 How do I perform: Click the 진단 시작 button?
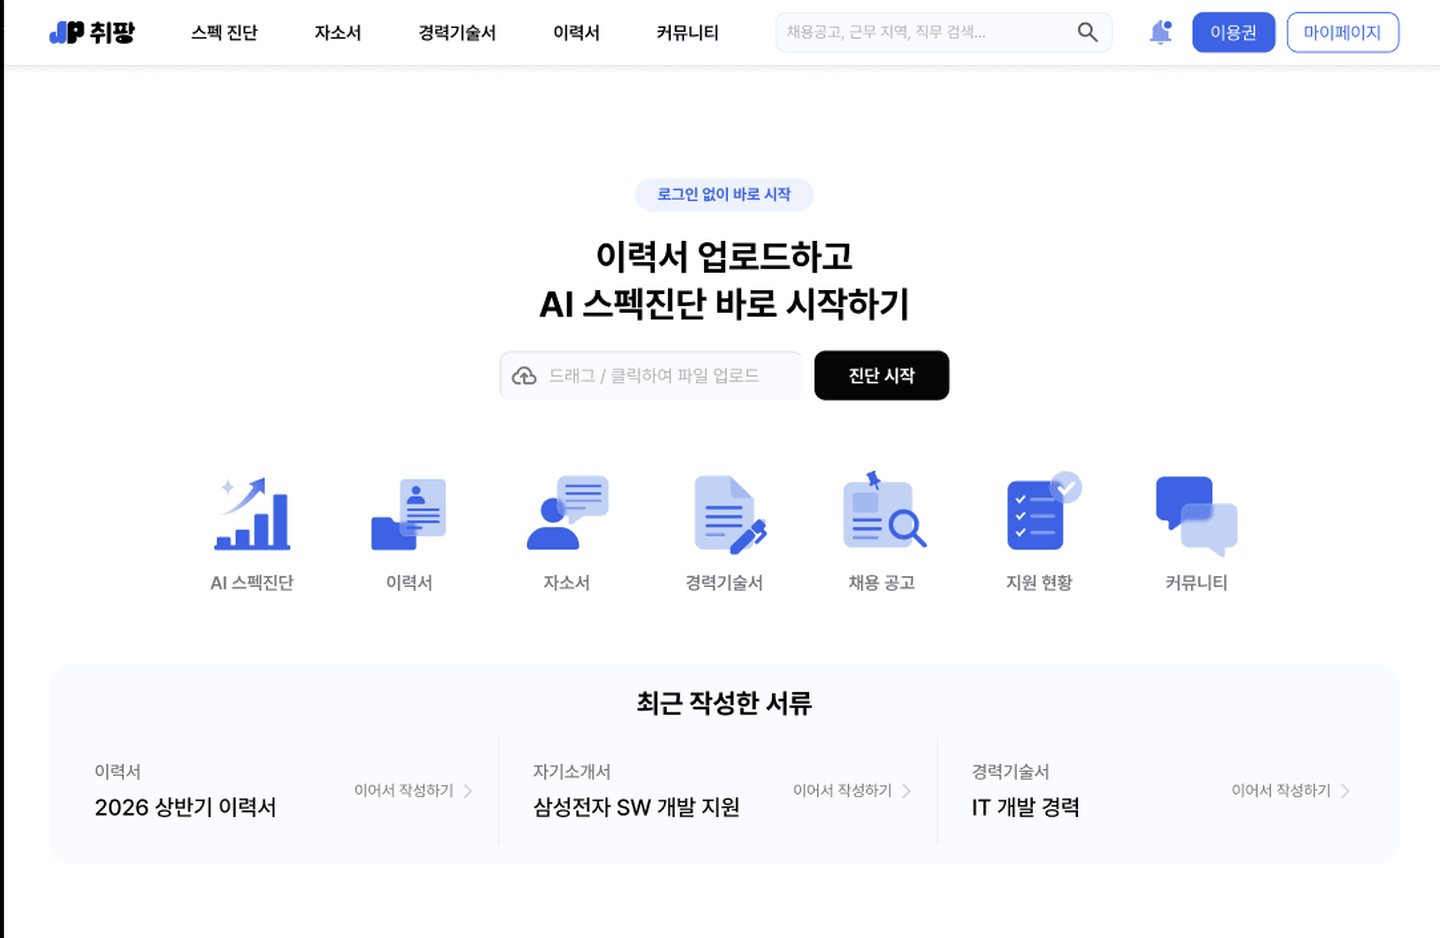click(881, 375)
